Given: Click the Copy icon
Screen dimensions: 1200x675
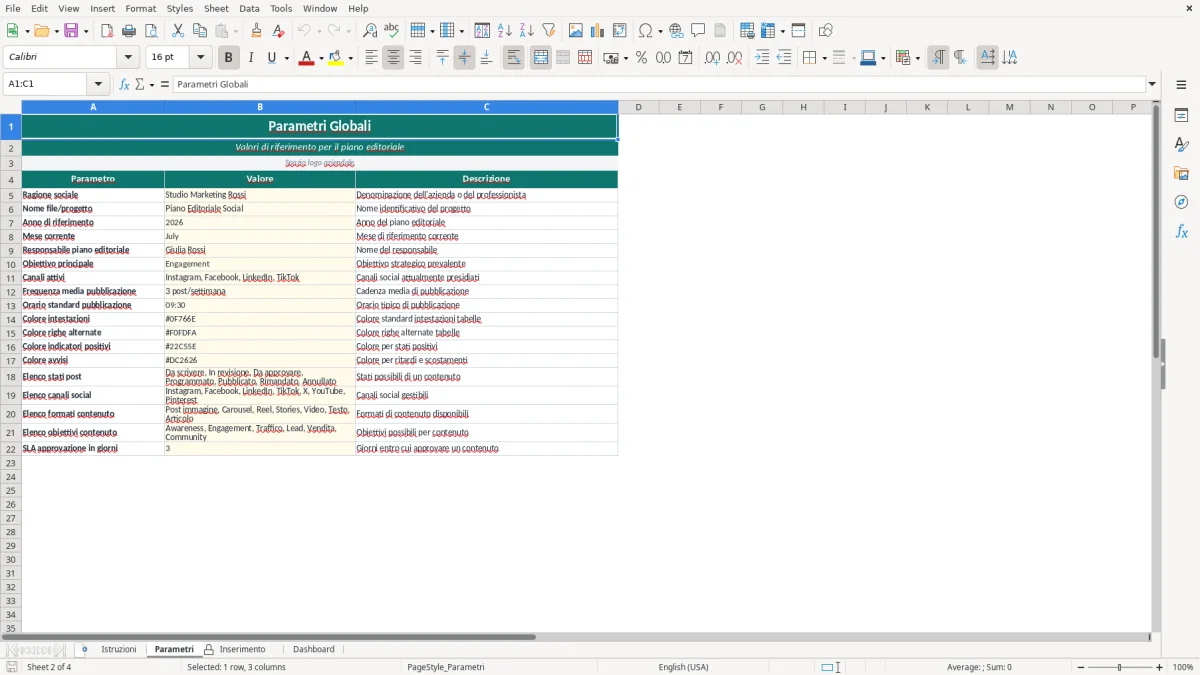Looking at the screenshot, I should 200,31.
